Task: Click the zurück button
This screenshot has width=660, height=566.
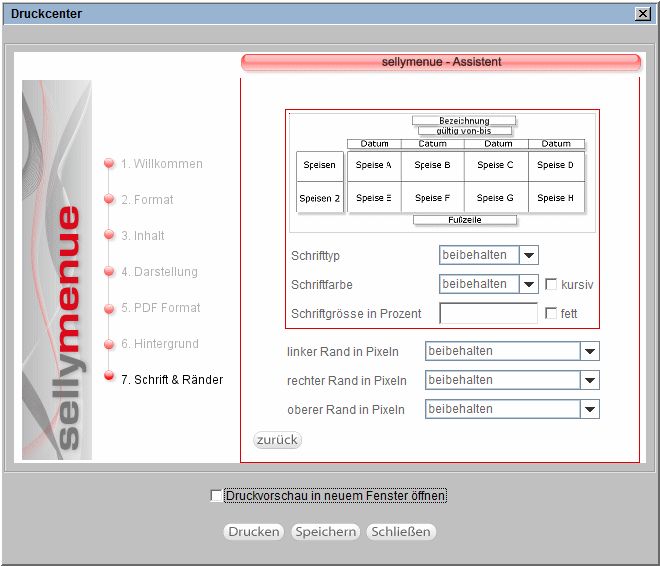Action: coord(277,440)
